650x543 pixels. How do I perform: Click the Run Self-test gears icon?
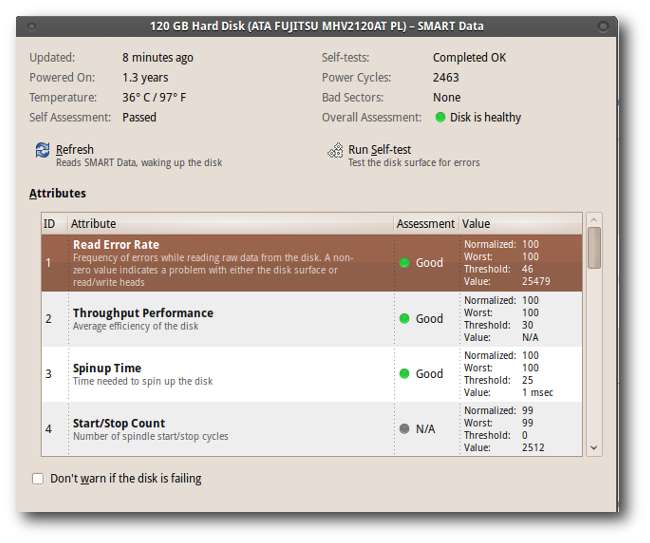point(335,150)
